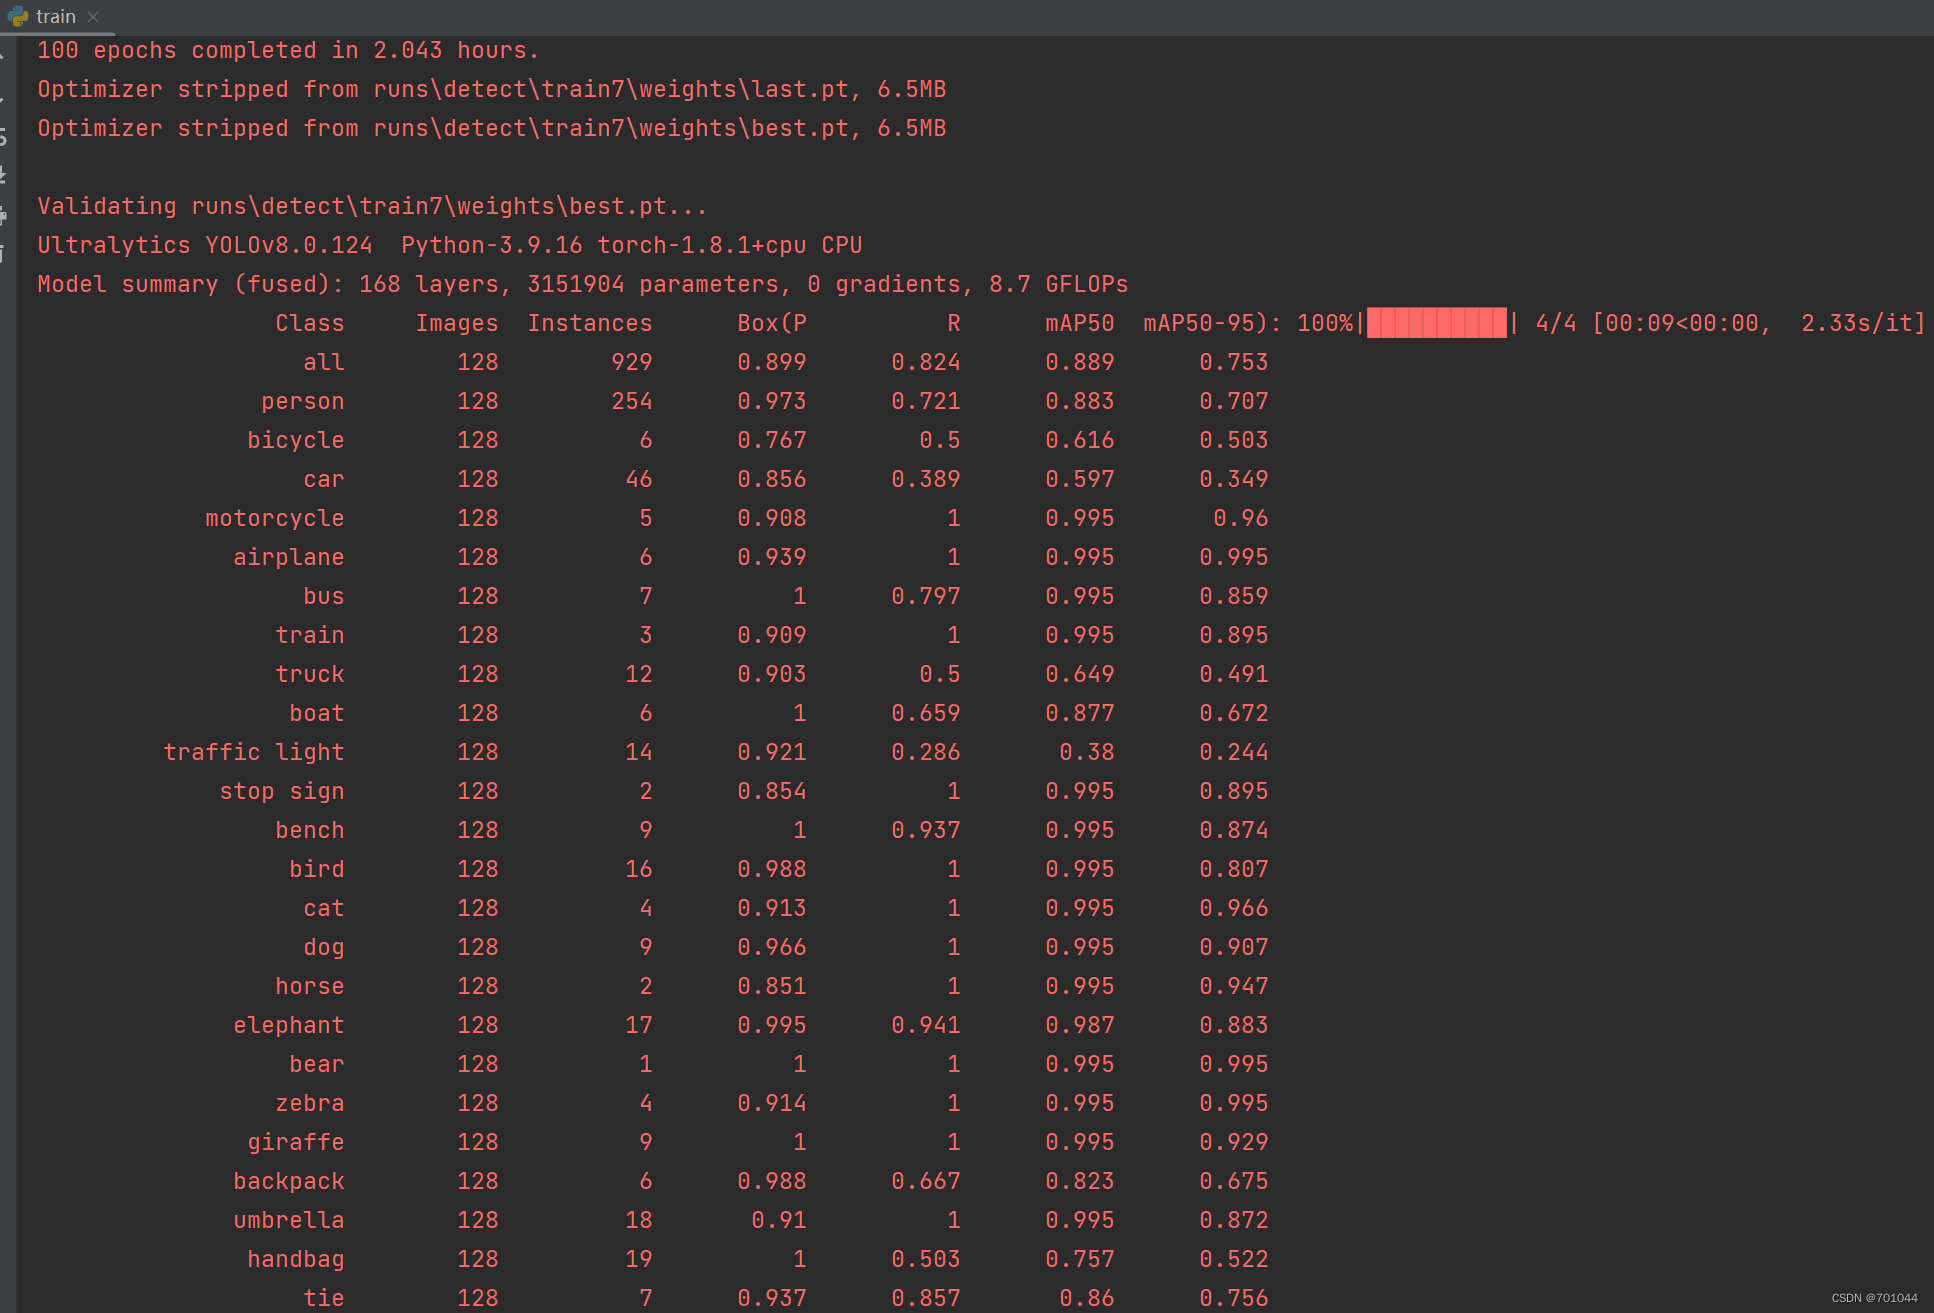Click mAP50 value 0.649 for truck
The image size is (1934, 1313).
1080,674
